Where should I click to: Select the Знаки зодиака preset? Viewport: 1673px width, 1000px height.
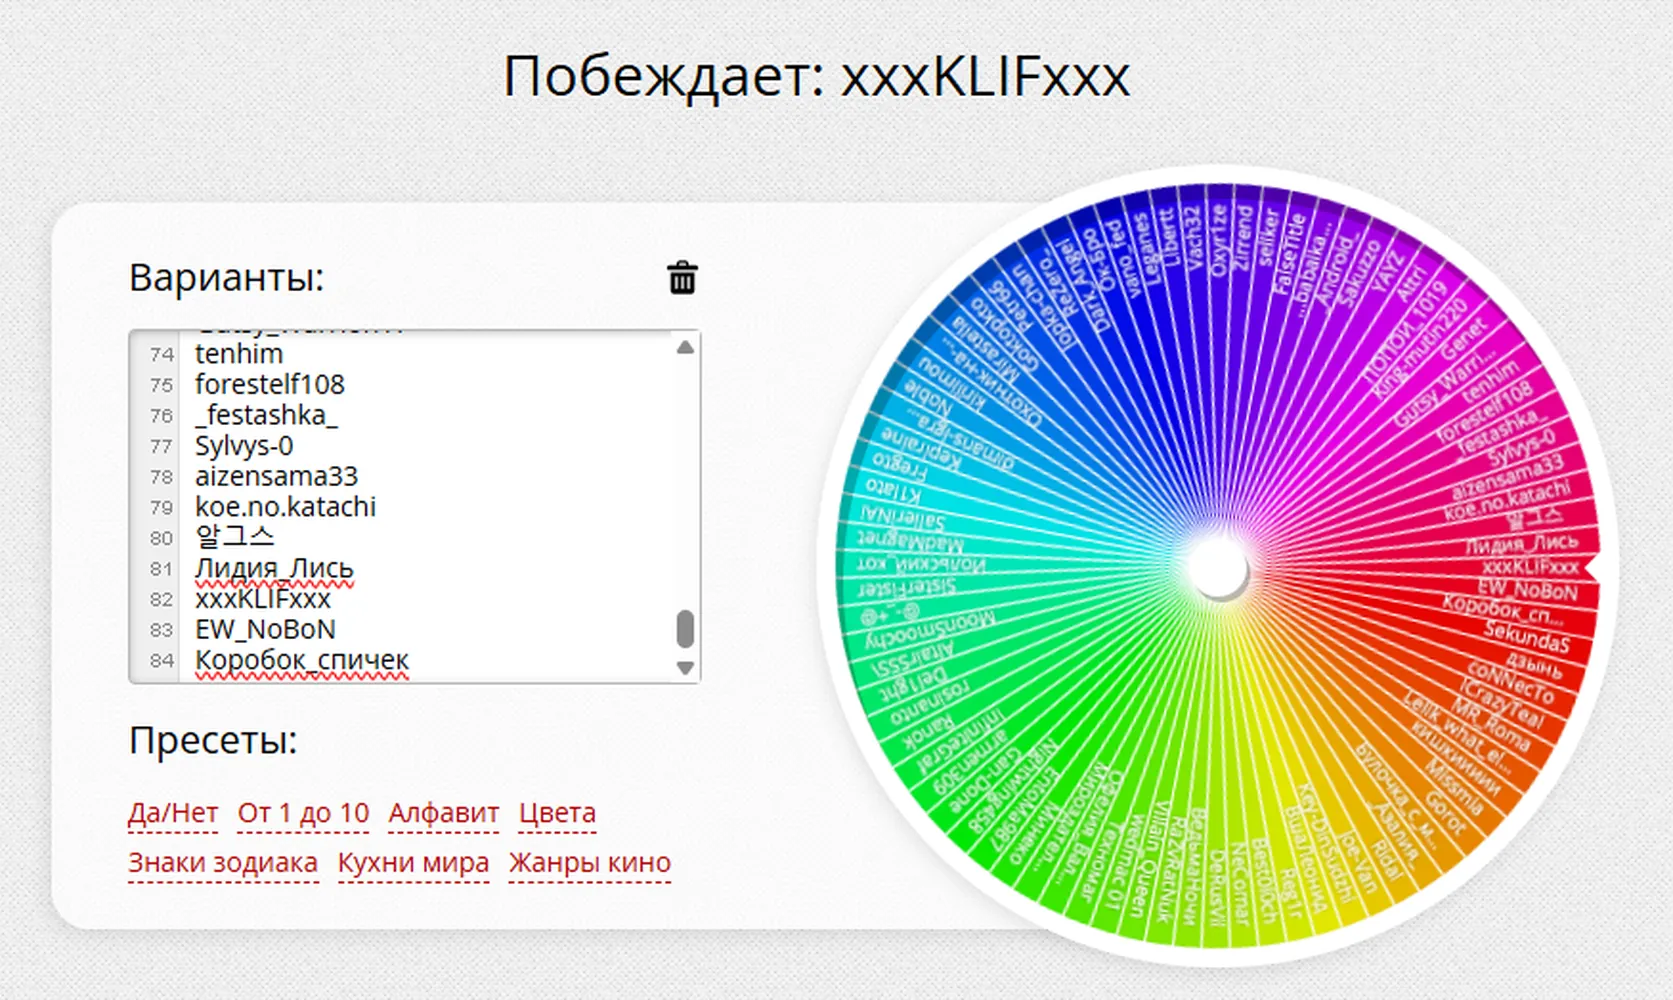[223, 862]
